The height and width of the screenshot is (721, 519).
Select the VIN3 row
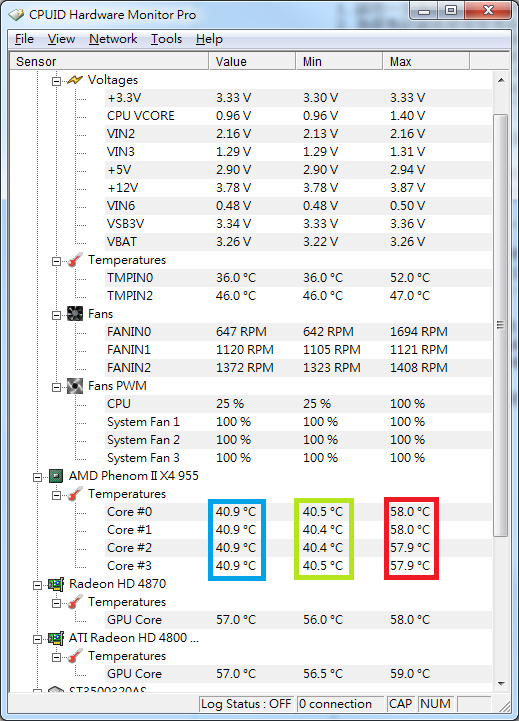coord(298,152)
